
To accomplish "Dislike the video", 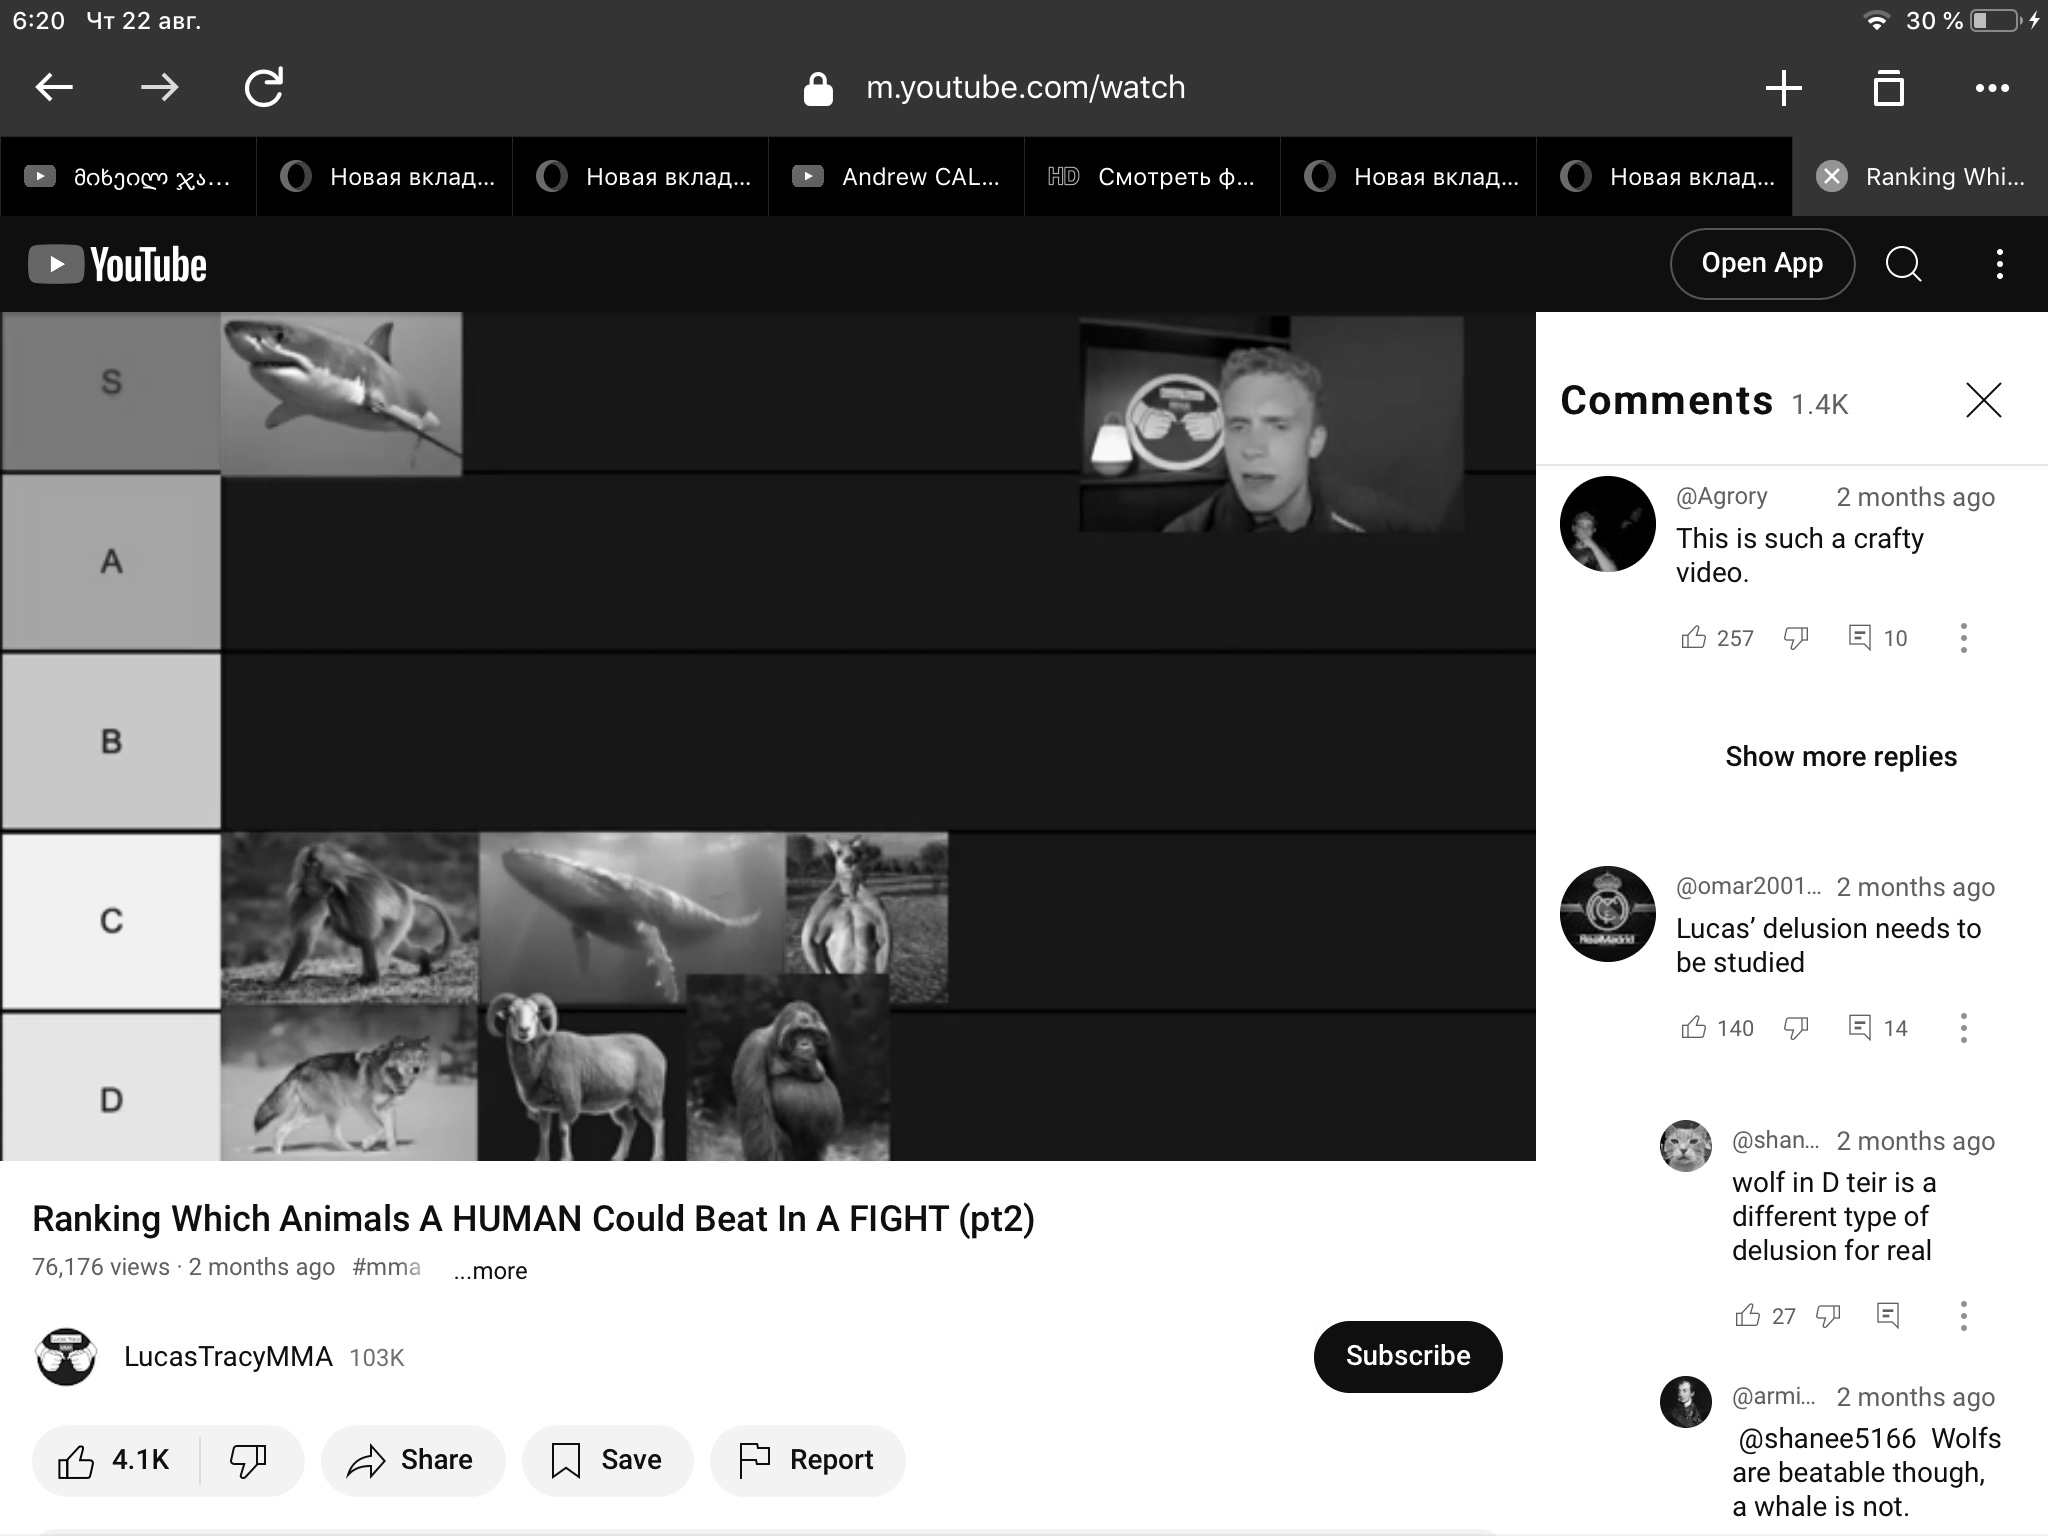I will (248, 1460).
